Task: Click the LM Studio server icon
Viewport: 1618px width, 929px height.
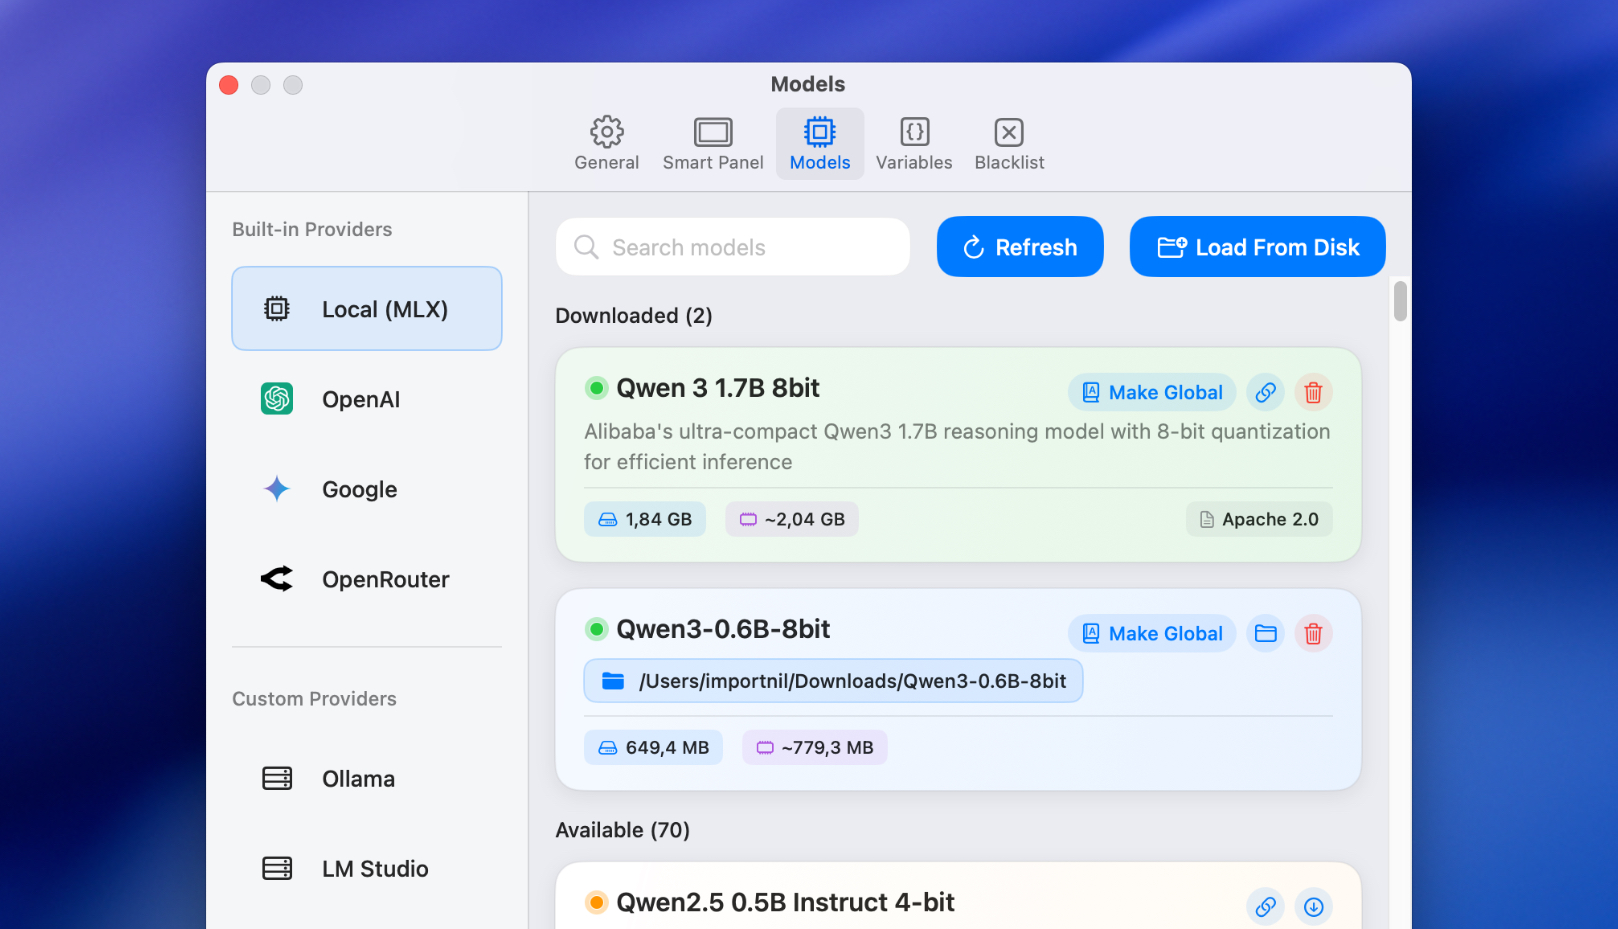Action: click(277, 868)
